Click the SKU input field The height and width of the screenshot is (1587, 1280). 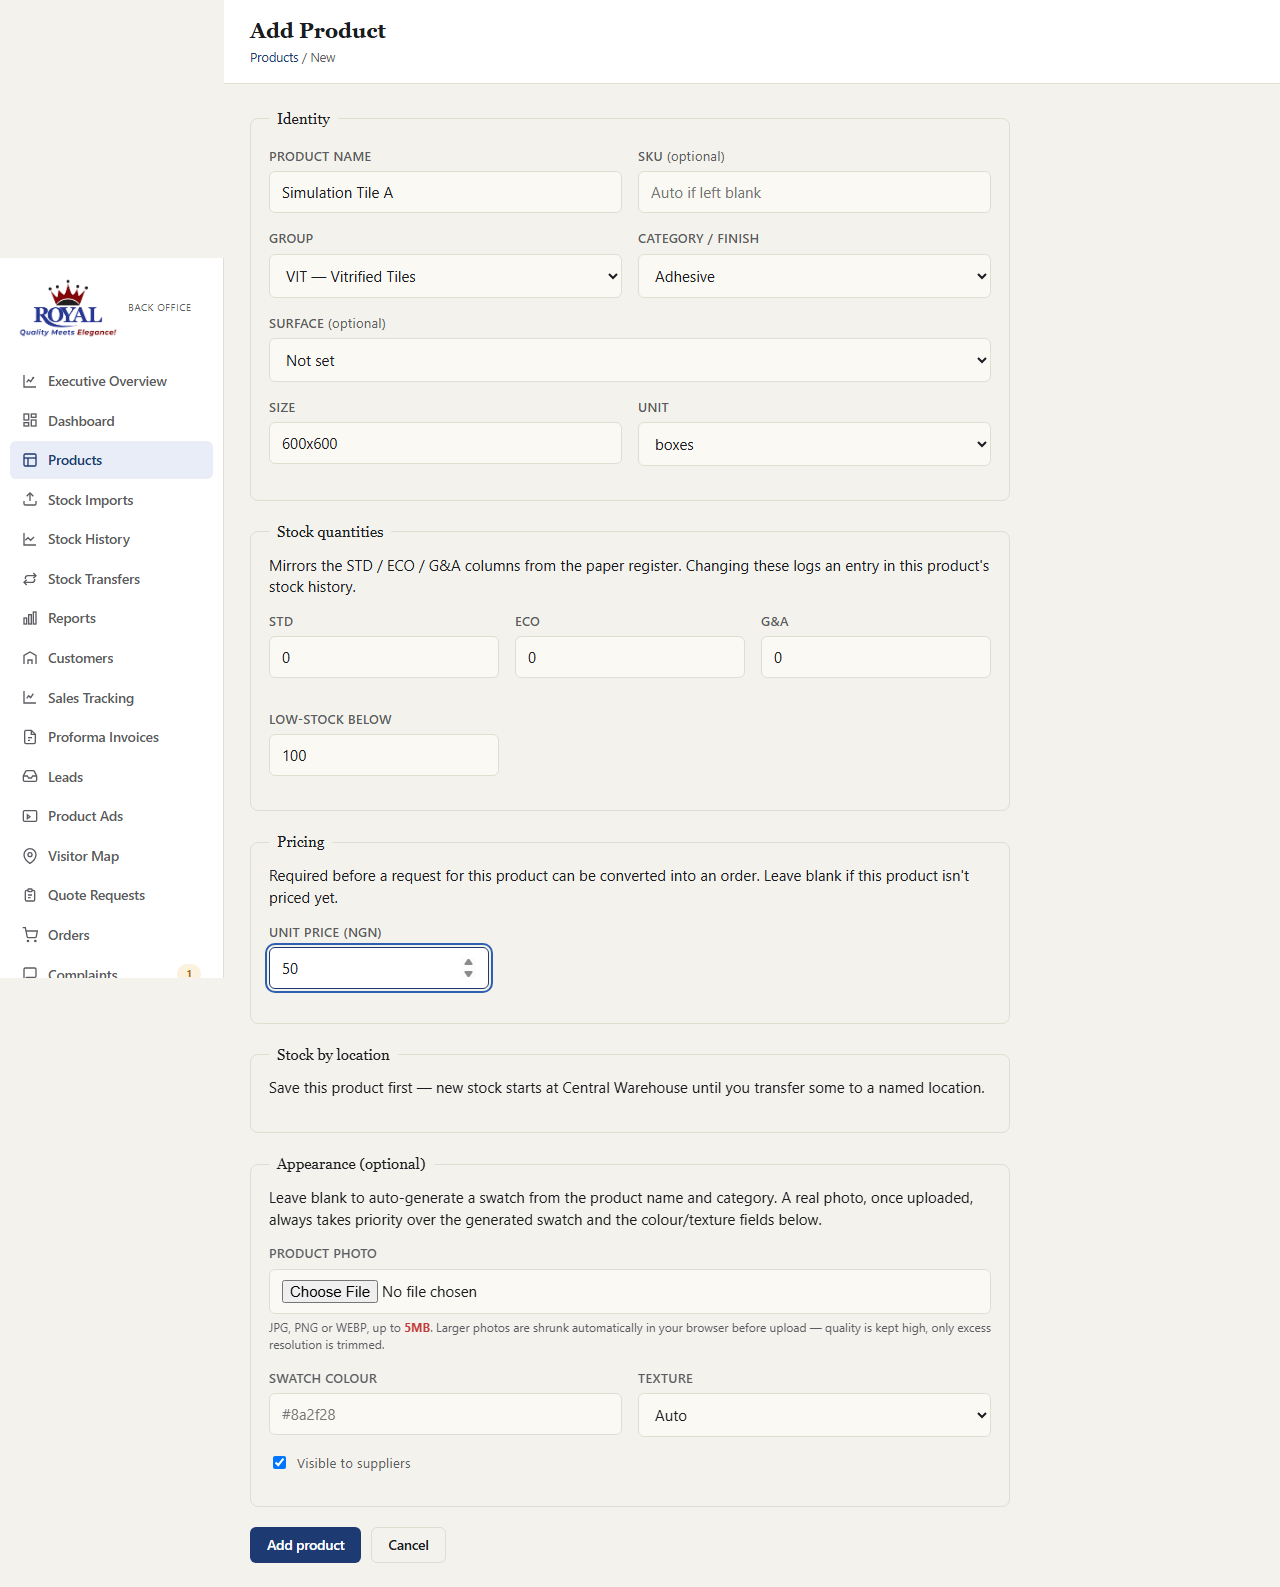(x=814, y=192)
